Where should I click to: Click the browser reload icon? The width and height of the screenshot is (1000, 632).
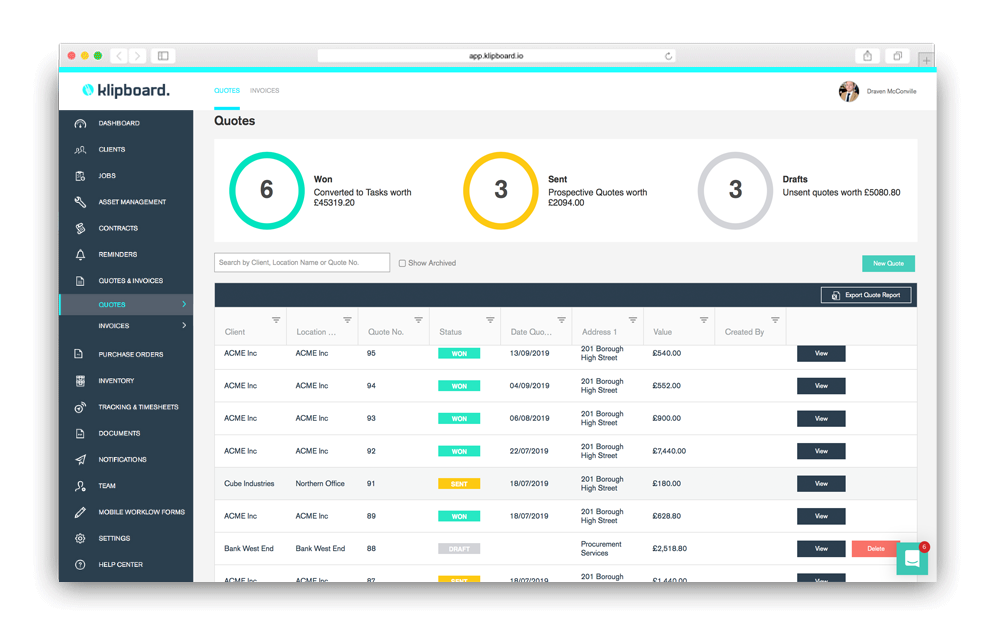tap(668, 56)
